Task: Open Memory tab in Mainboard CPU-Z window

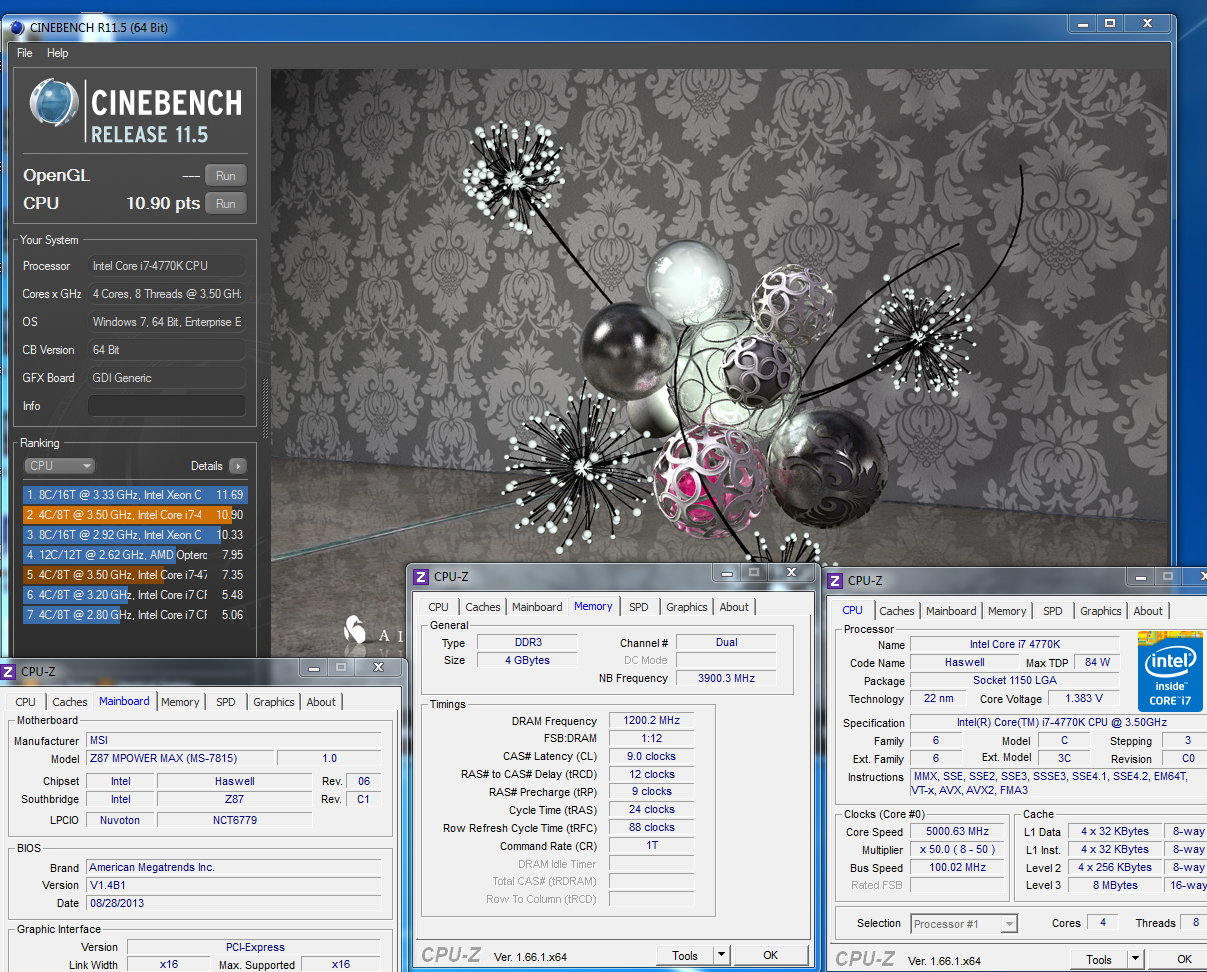Action: [180, 702]
